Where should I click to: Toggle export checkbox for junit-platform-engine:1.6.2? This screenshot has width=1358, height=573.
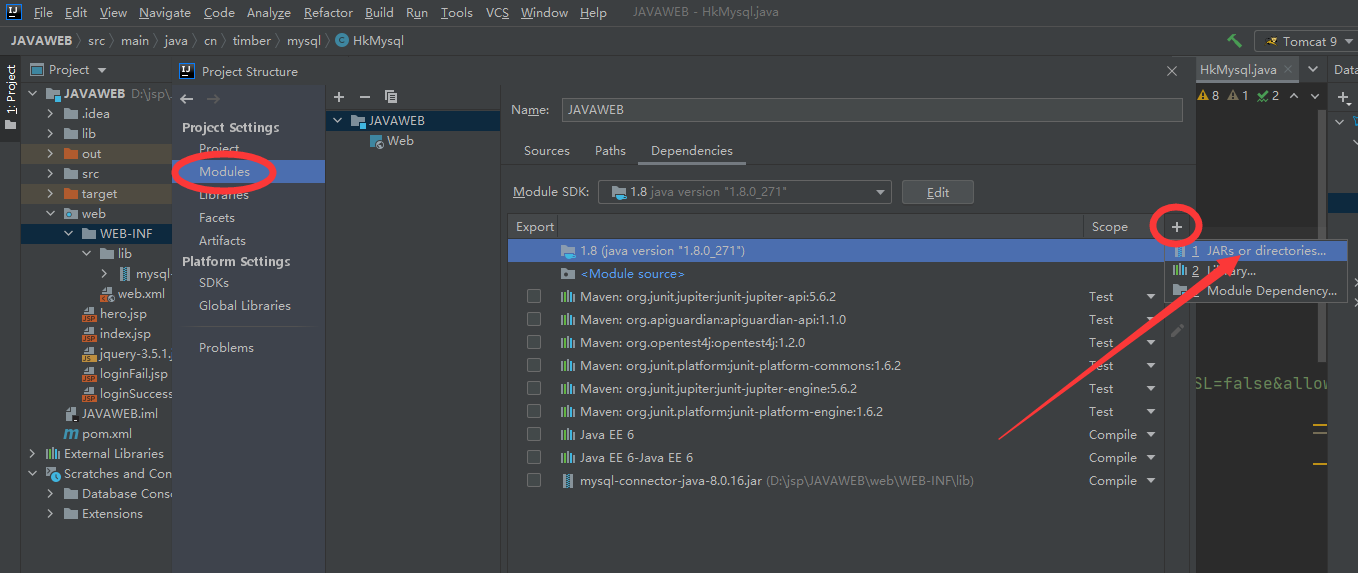(x=534, y=411)
